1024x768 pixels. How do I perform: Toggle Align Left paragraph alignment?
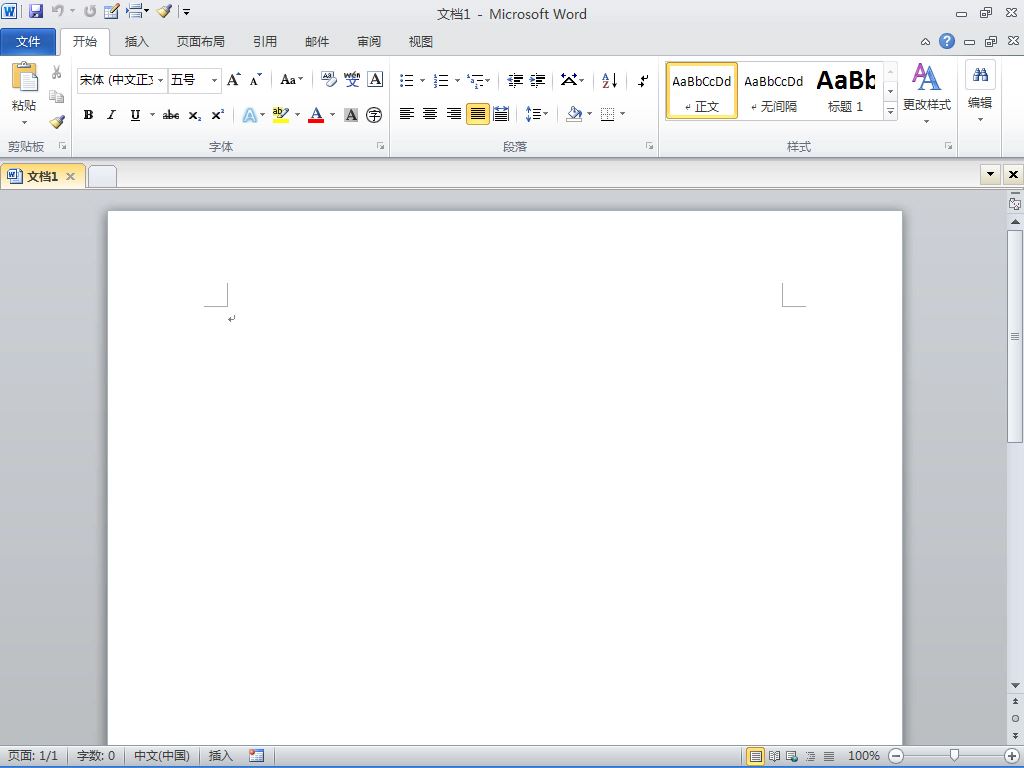(x=407, y=114)
